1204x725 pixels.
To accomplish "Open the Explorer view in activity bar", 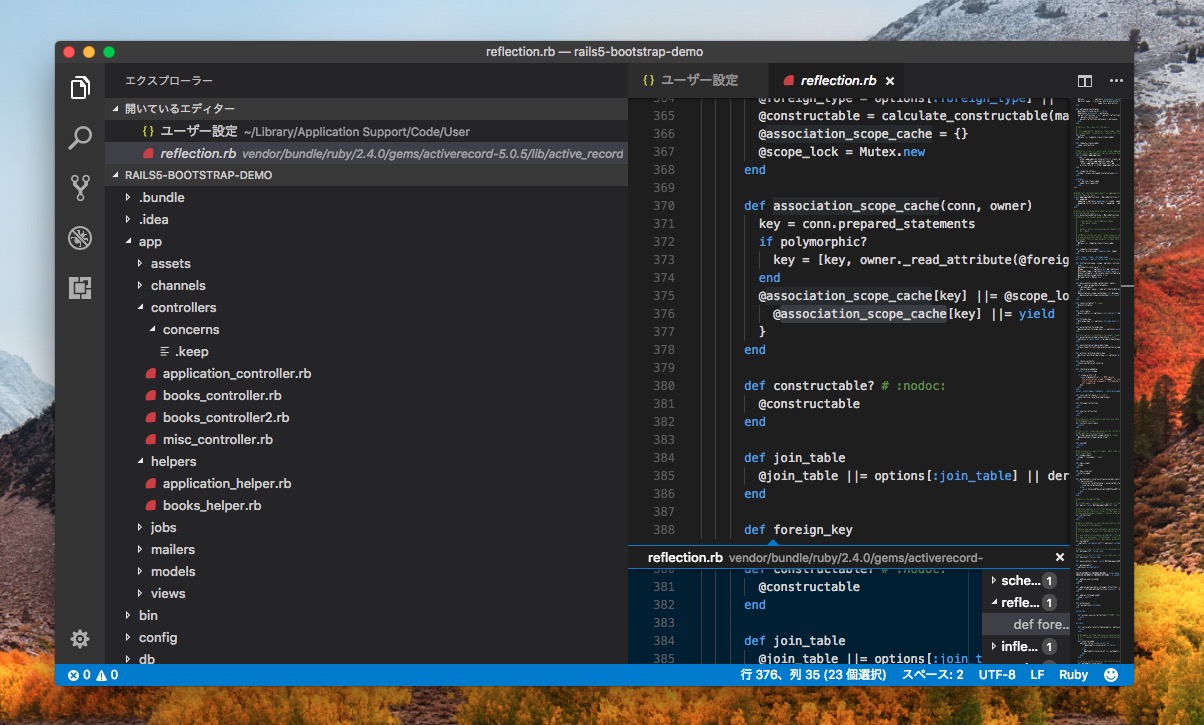I will tap(80, 88).
